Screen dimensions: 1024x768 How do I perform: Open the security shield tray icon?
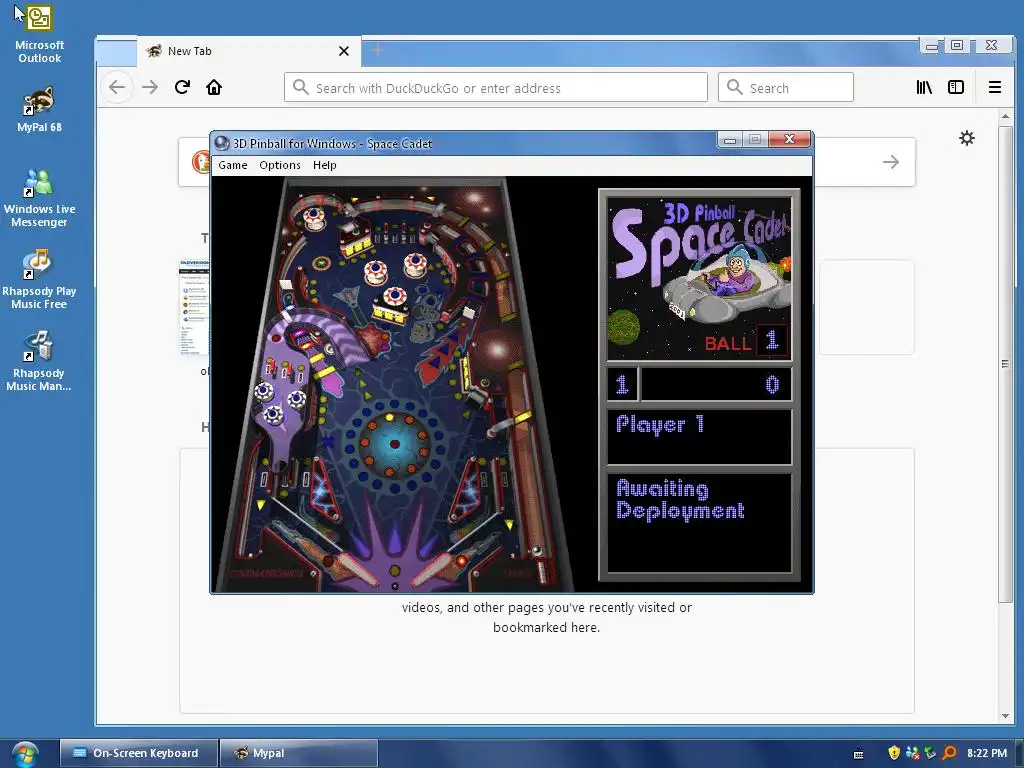pos(894,753)
